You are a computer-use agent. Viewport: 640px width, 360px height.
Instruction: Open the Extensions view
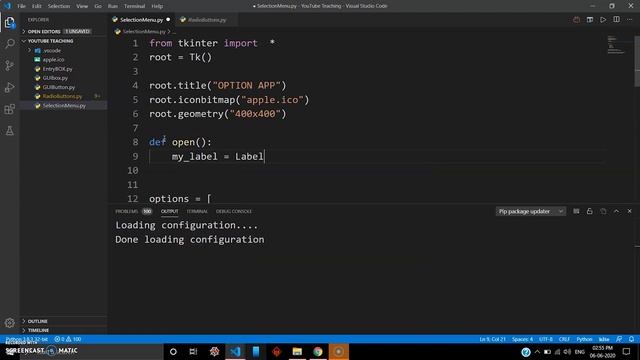[x=9, y=109]
